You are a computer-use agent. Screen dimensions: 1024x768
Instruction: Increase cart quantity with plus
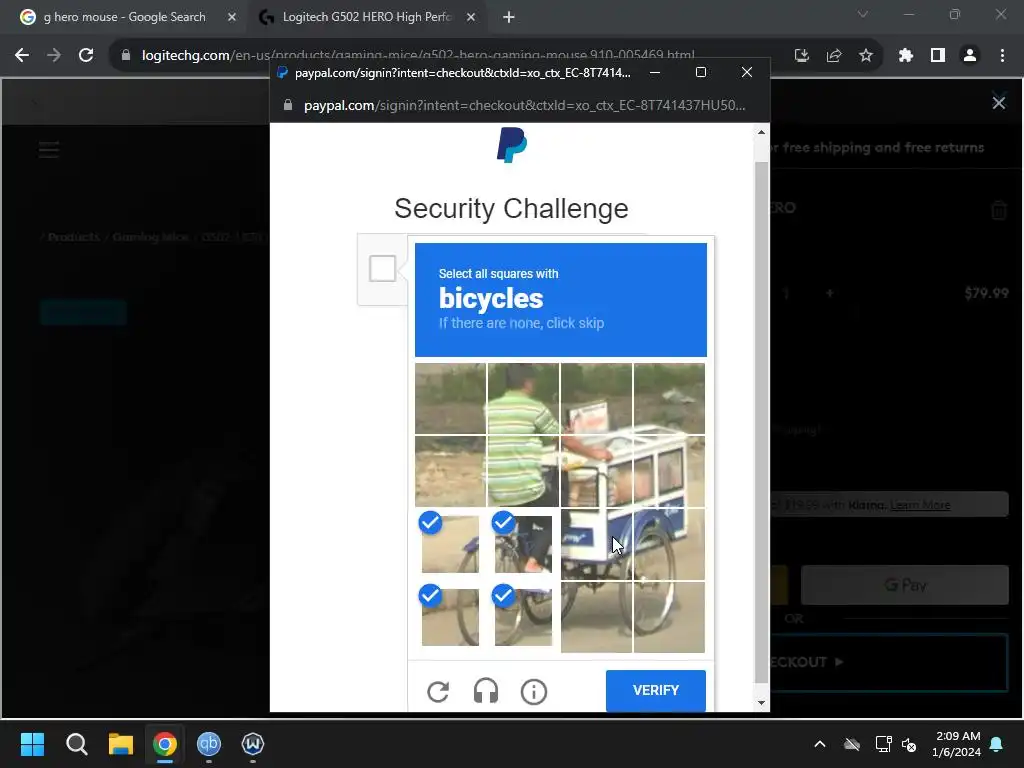pyautogui.click(x=829, y=293)
